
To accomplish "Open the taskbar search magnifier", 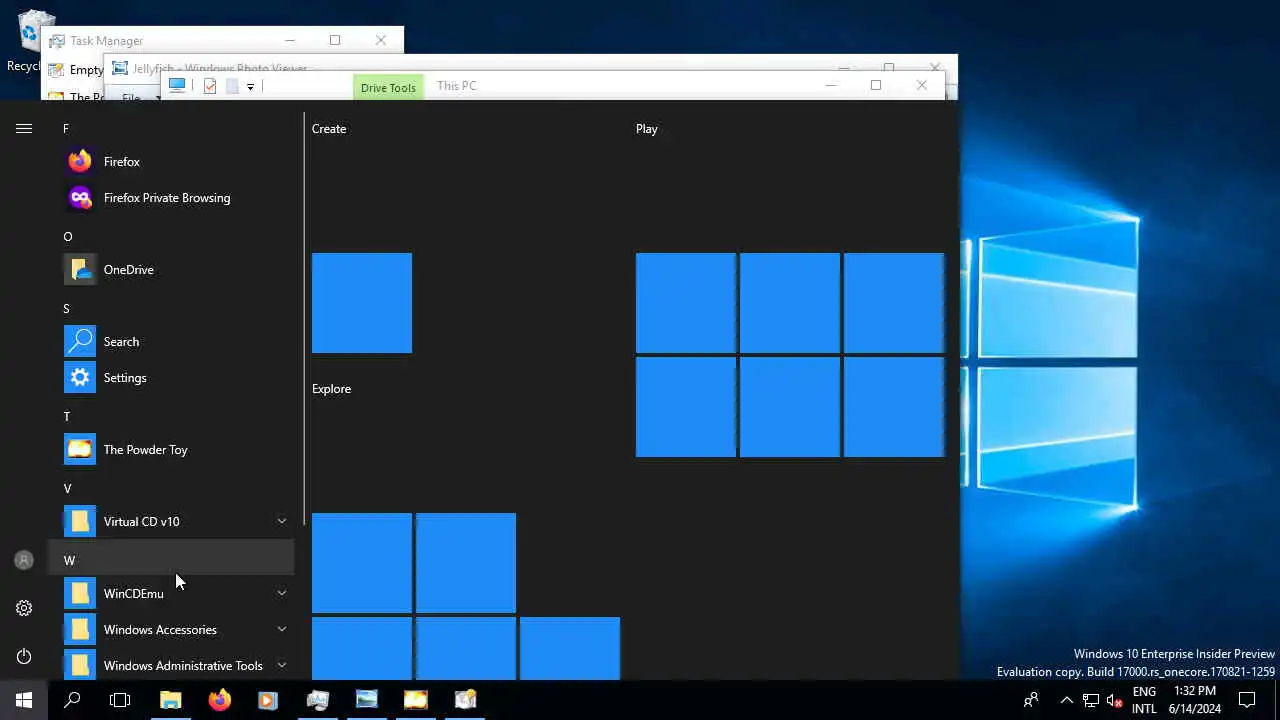I will [72, 700].
